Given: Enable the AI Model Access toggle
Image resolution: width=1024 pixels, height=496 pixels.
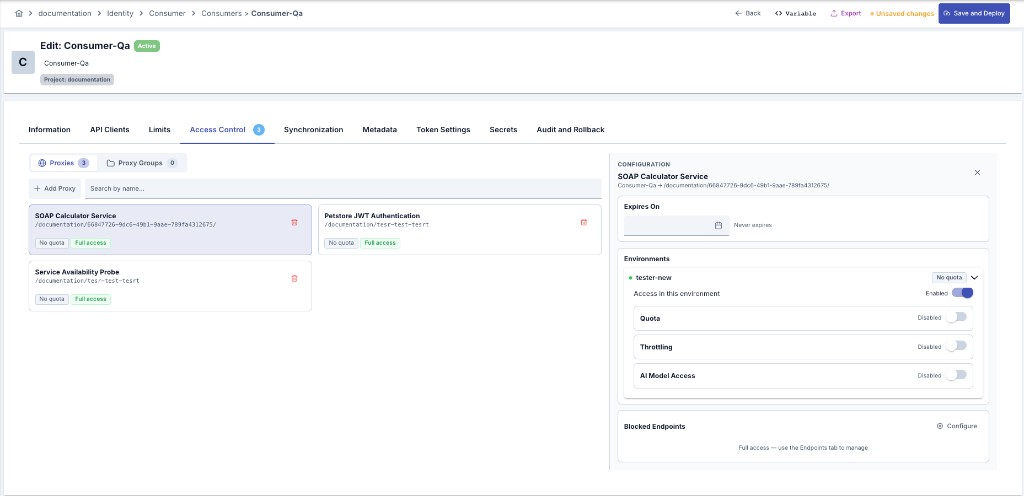Looking at the screenshot, I should click(x=955, y=375).
